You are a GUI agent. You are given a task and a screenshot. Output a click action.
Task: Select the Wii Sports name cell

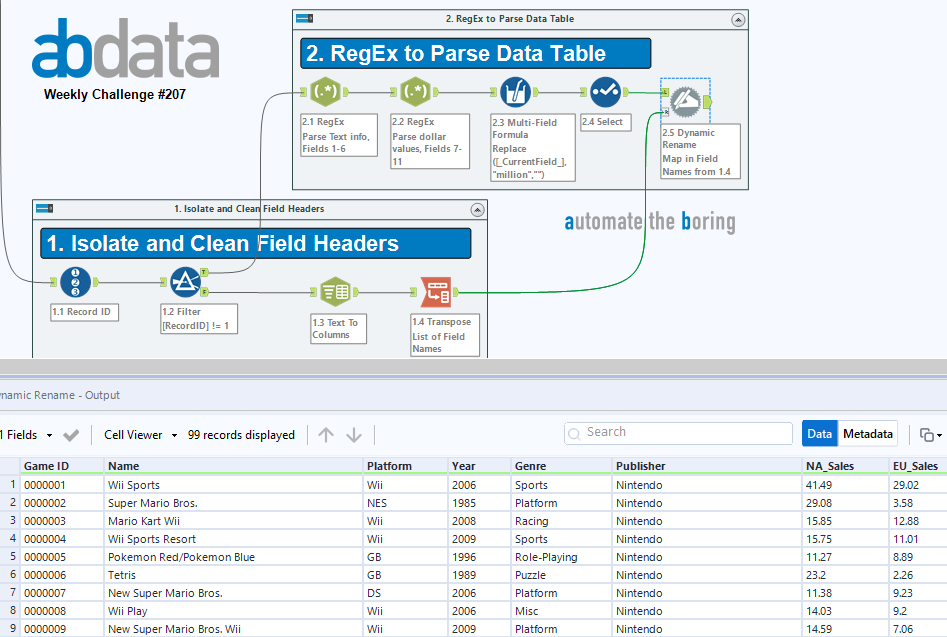coord(234,485)
